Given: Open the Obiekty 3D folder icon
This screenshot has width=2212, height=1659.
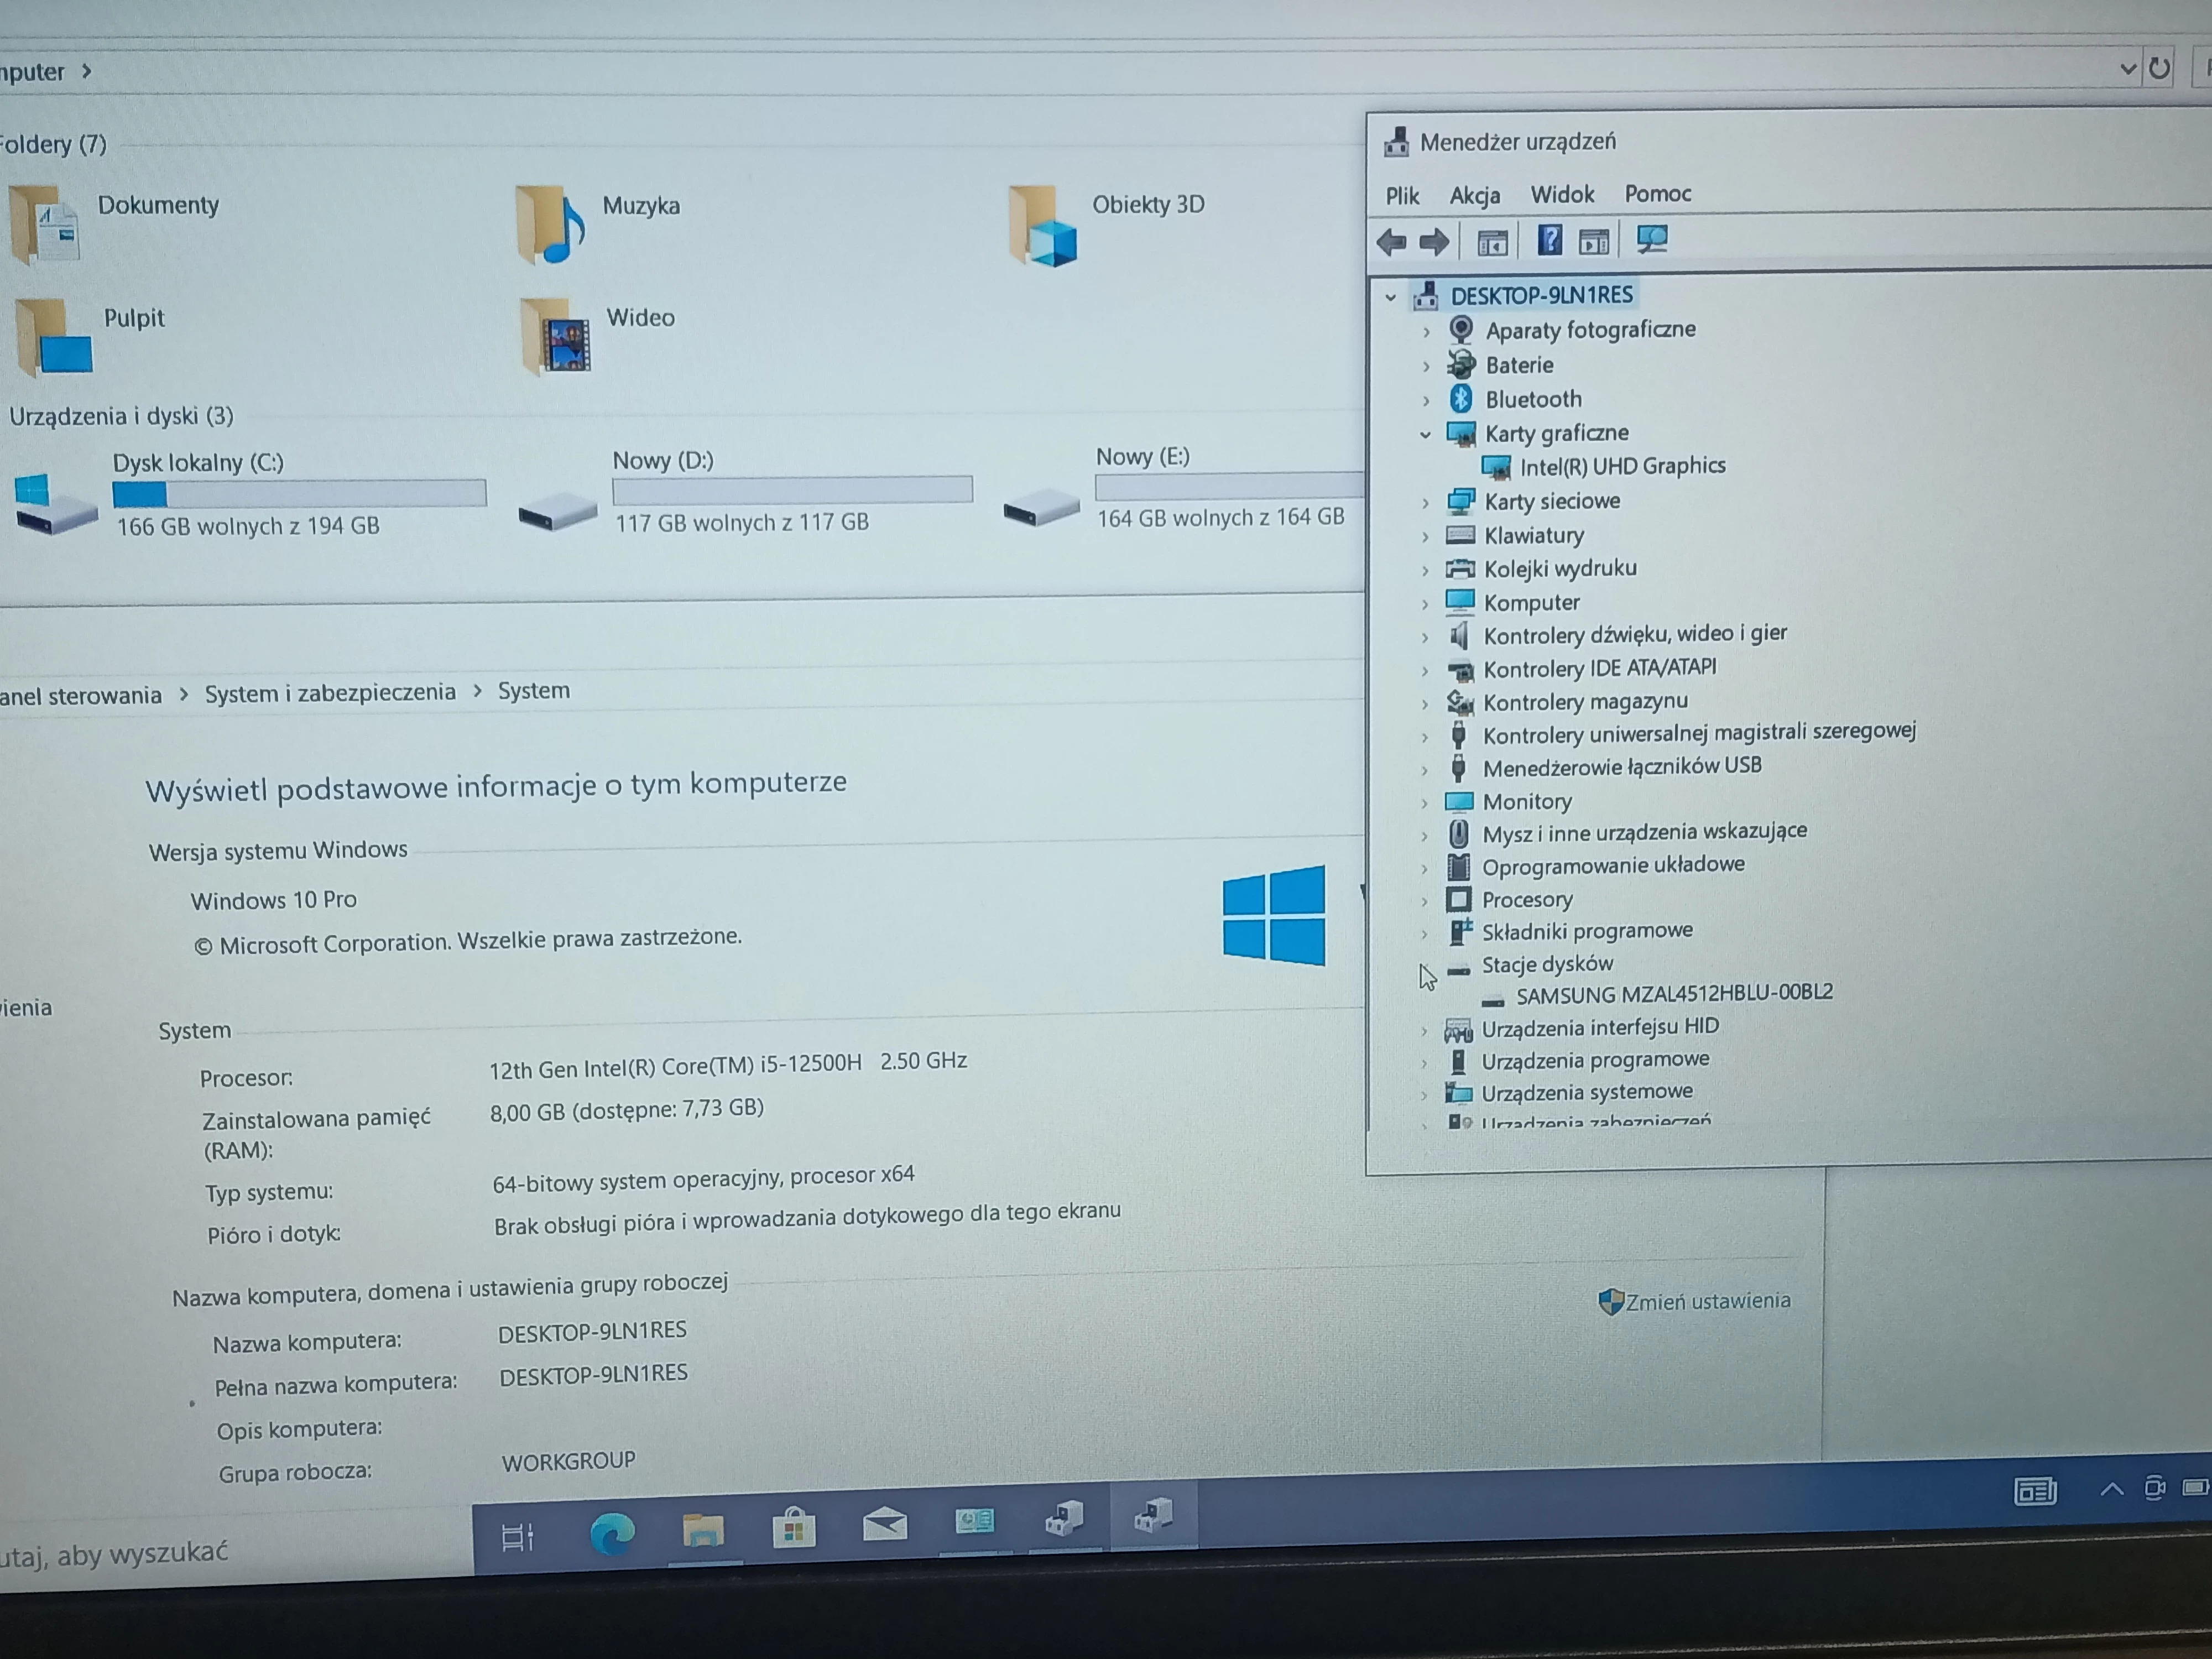Looking at the screenshot, I should tap(1043, 226).
